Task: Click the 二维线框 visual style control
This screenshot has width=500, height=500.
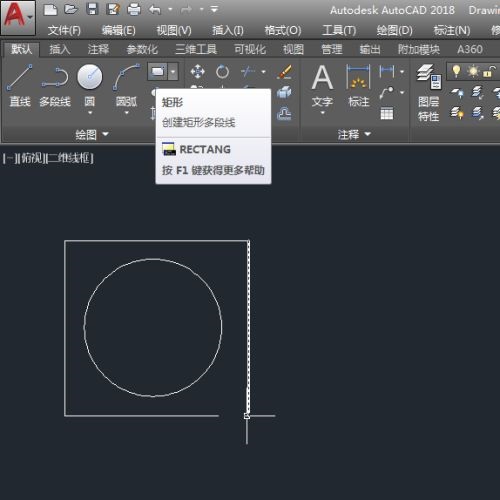Action: [69, 158]
